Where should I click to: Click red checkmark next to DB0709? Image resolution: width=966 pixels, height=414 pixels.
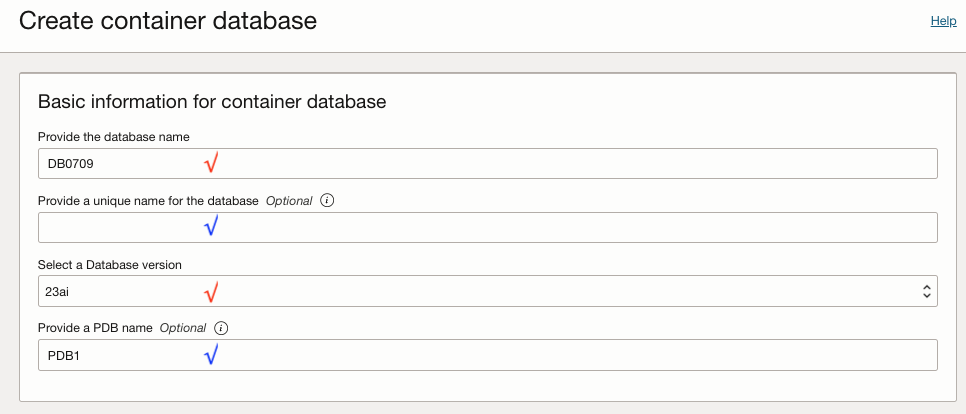pos(211,163)
